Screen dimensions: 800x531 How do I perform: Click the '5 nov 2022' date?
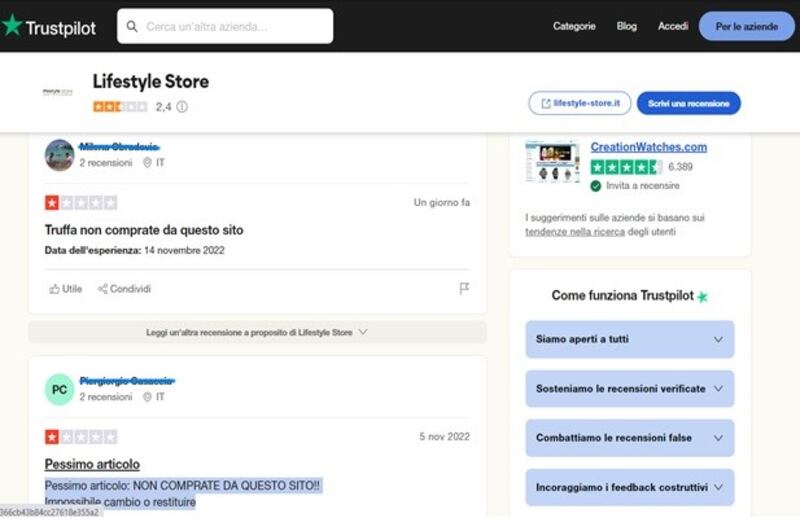[444, 437]
